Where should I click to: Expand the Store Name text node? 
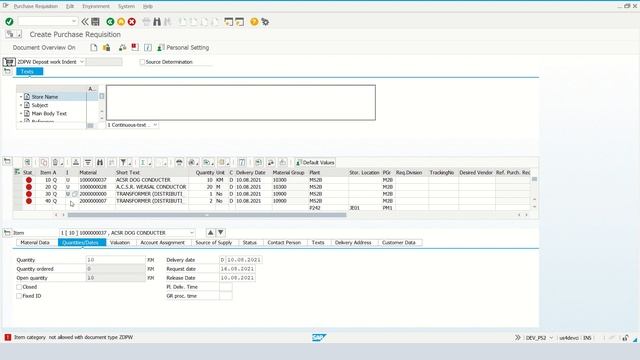tap(21, 97)
